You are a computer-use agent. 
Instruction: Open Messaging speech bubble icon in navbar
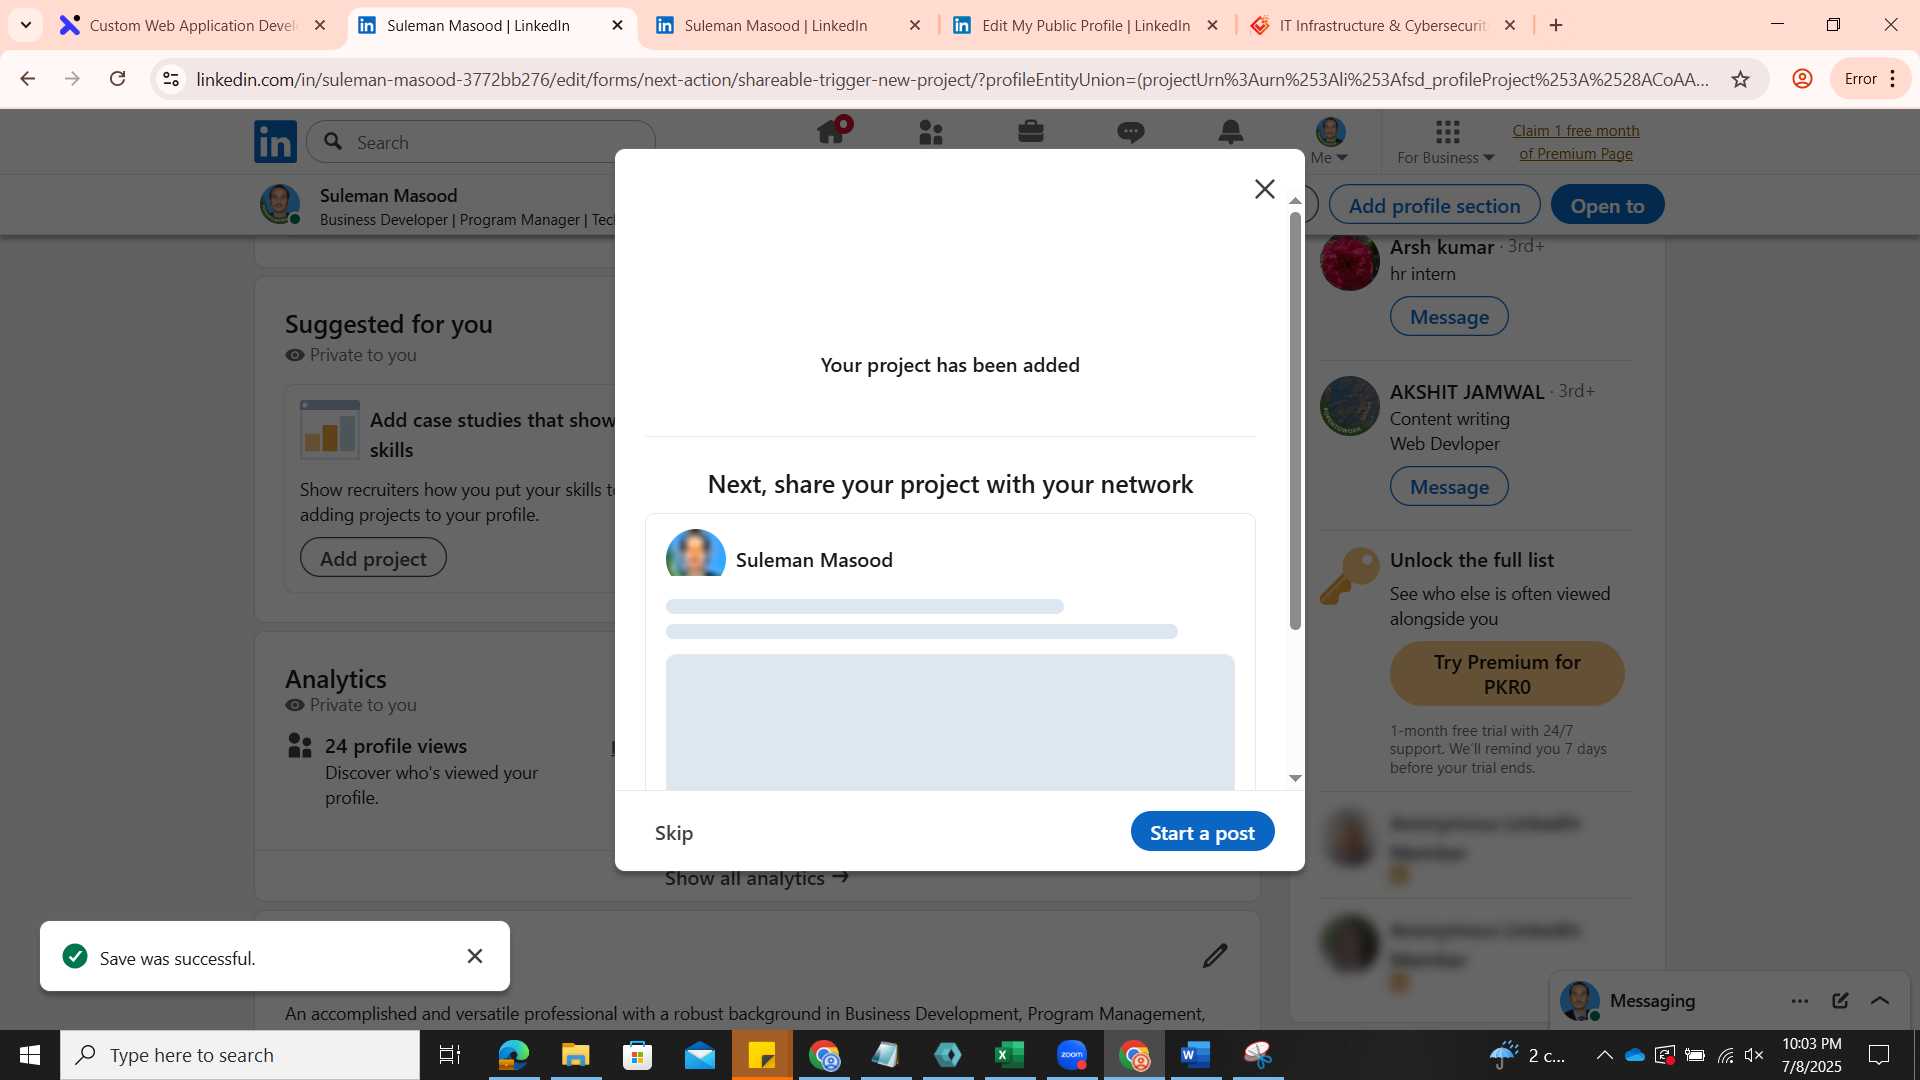pos(1131,132)
